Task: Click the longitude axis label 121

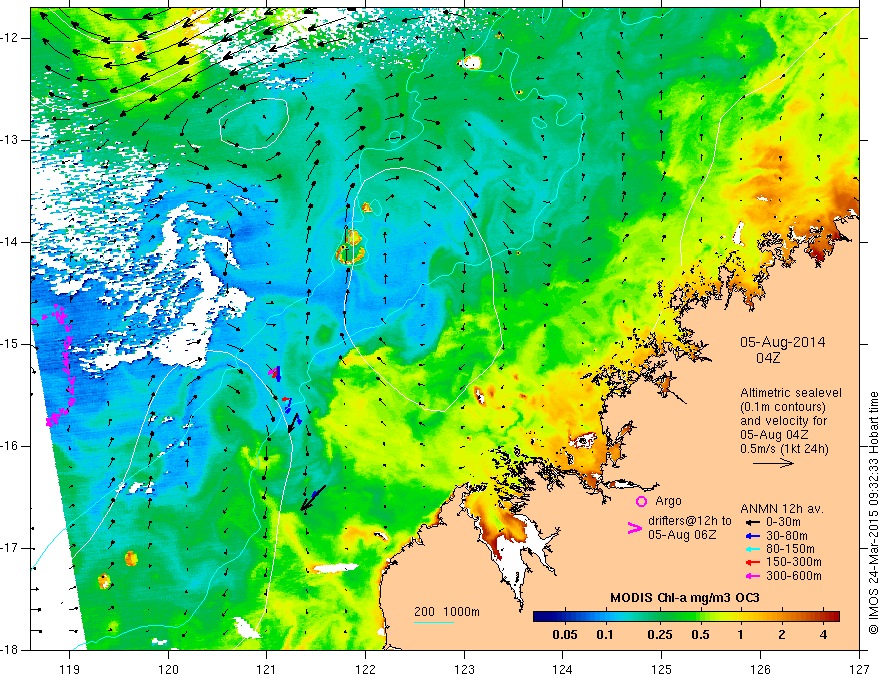Action: click(x=267, y=669)
